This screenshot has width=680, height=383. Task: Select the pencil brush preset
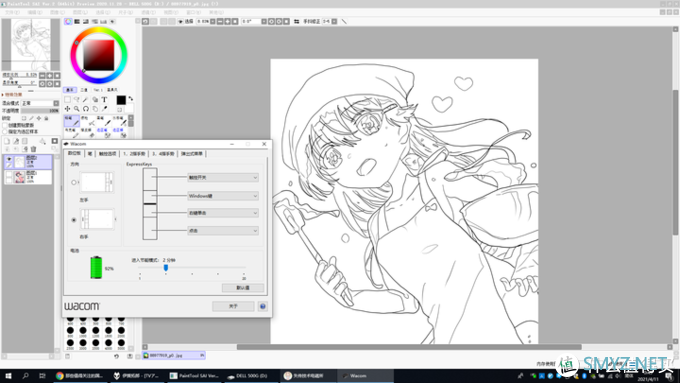tap(72, 121)
